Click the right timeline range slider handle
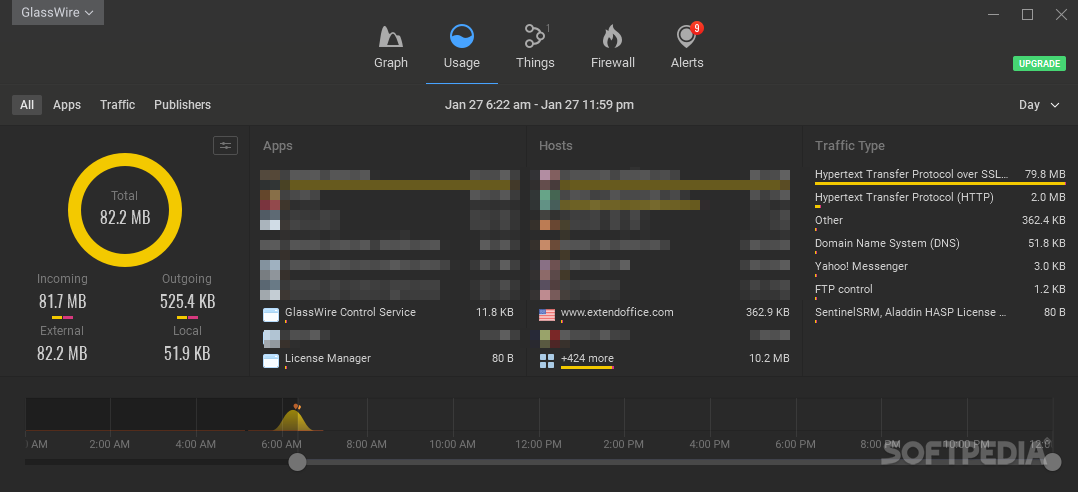Viewport: 1078px width, 492px height. pyautogui.click(x=1053, y=462)
